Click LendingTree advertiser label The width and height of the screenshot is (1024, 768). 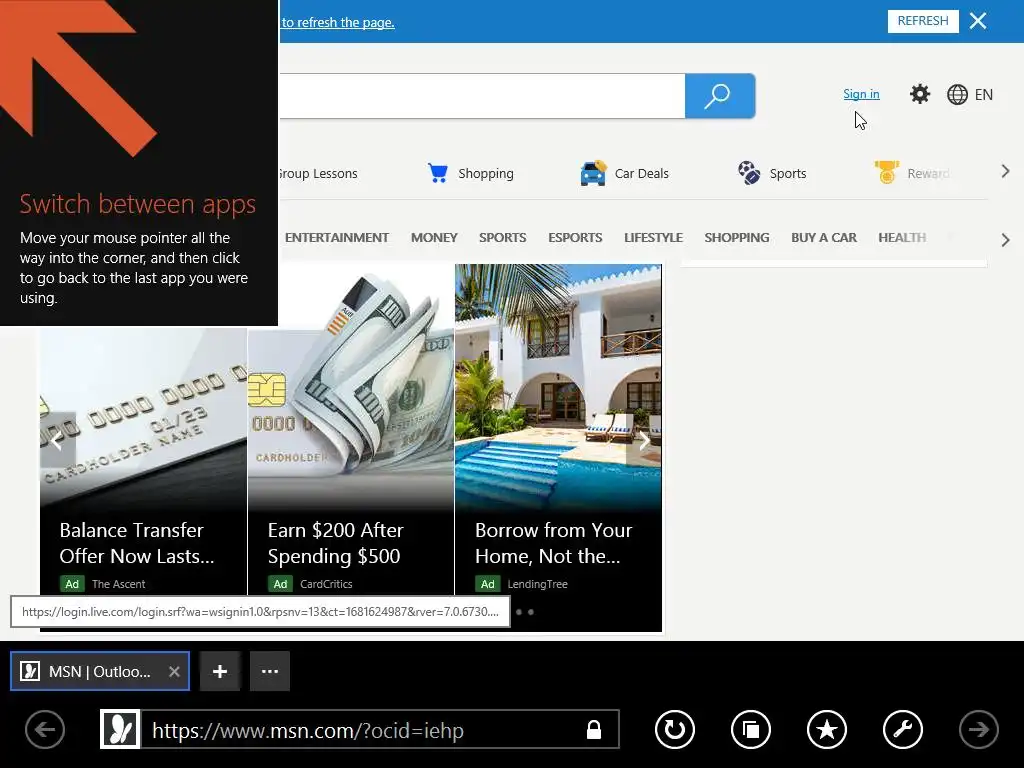click(x=537, y=584)
